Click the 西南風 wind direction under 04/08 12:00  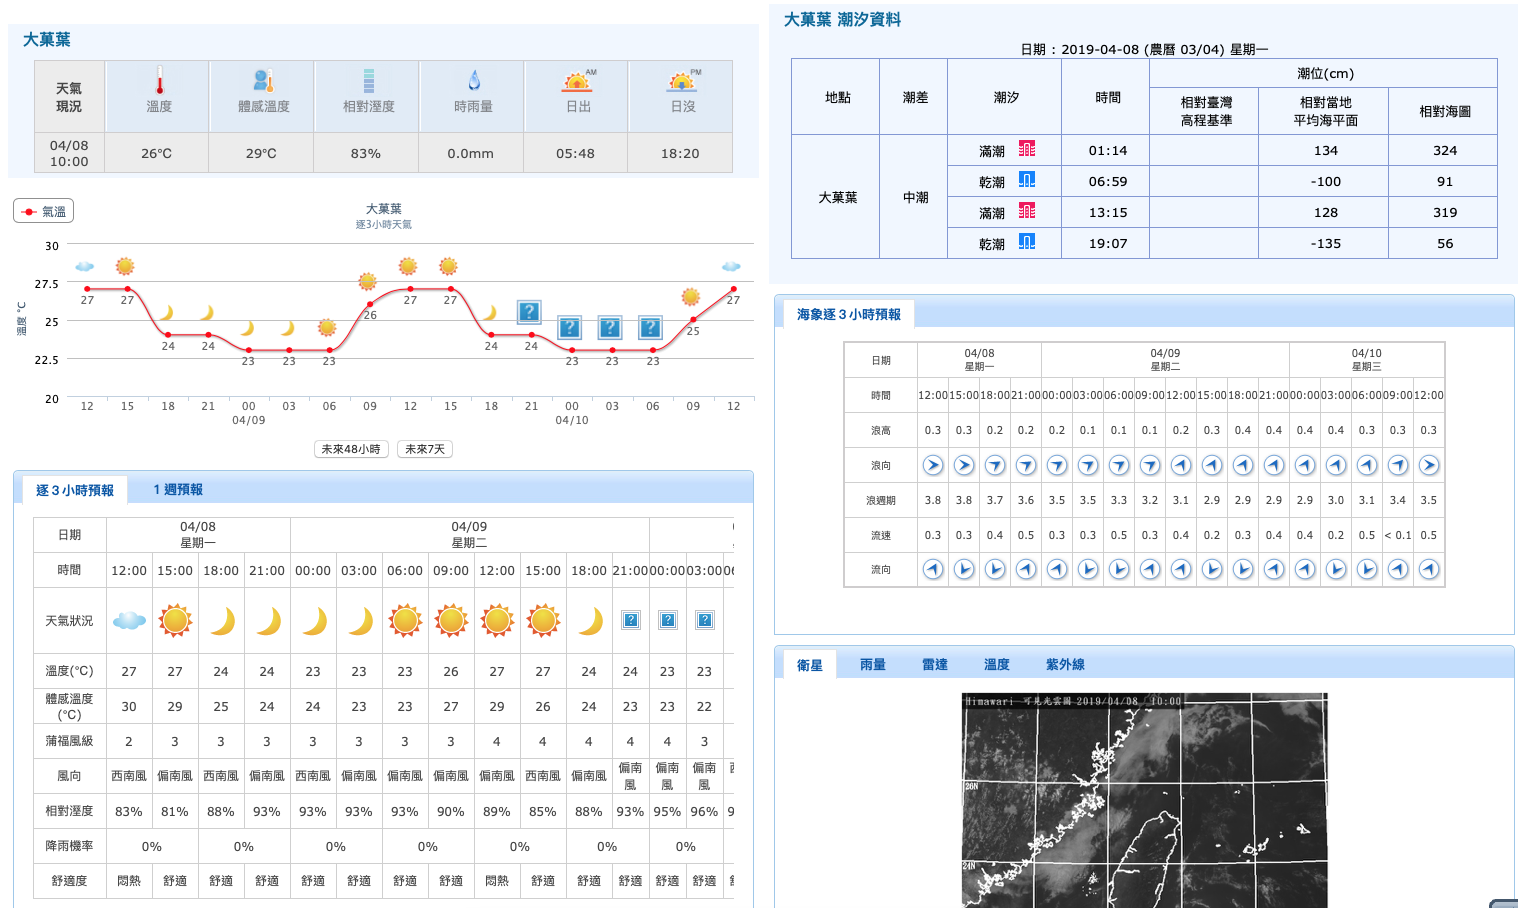[x=129, y=776]
